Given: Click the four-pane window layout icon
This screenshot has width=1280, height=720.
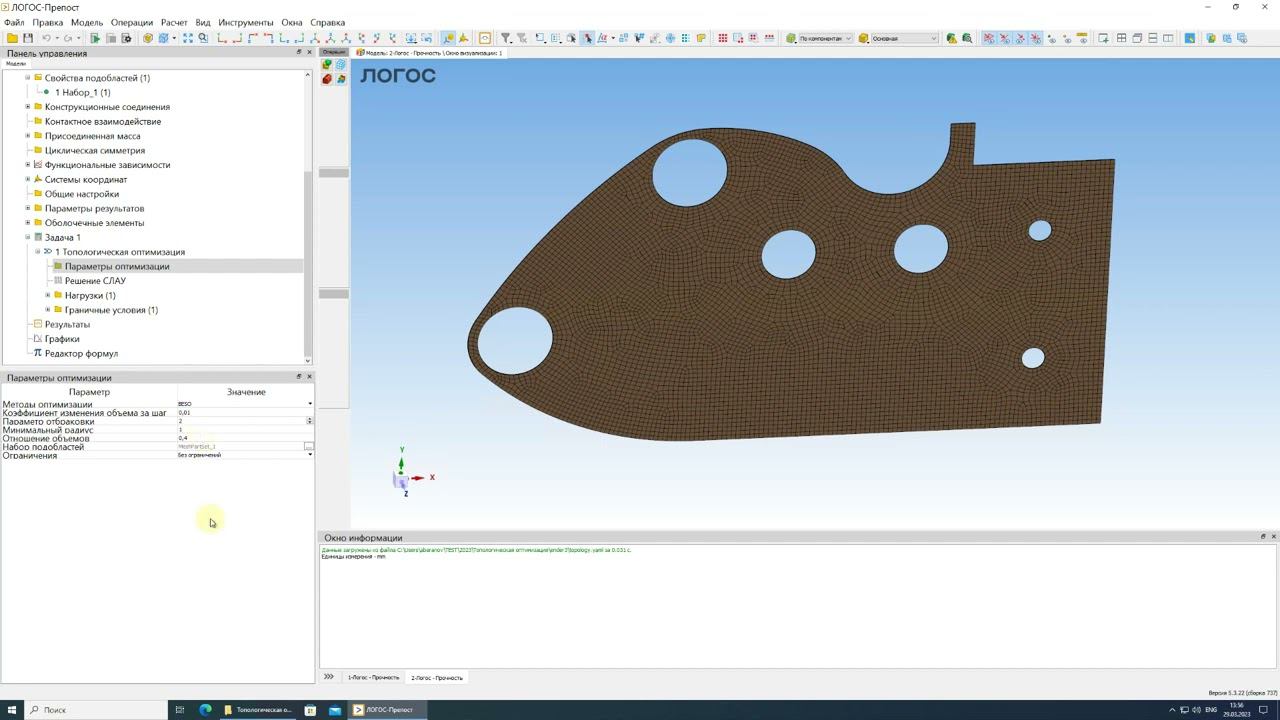Looking at the screenshot, I should coord(1121,38).
